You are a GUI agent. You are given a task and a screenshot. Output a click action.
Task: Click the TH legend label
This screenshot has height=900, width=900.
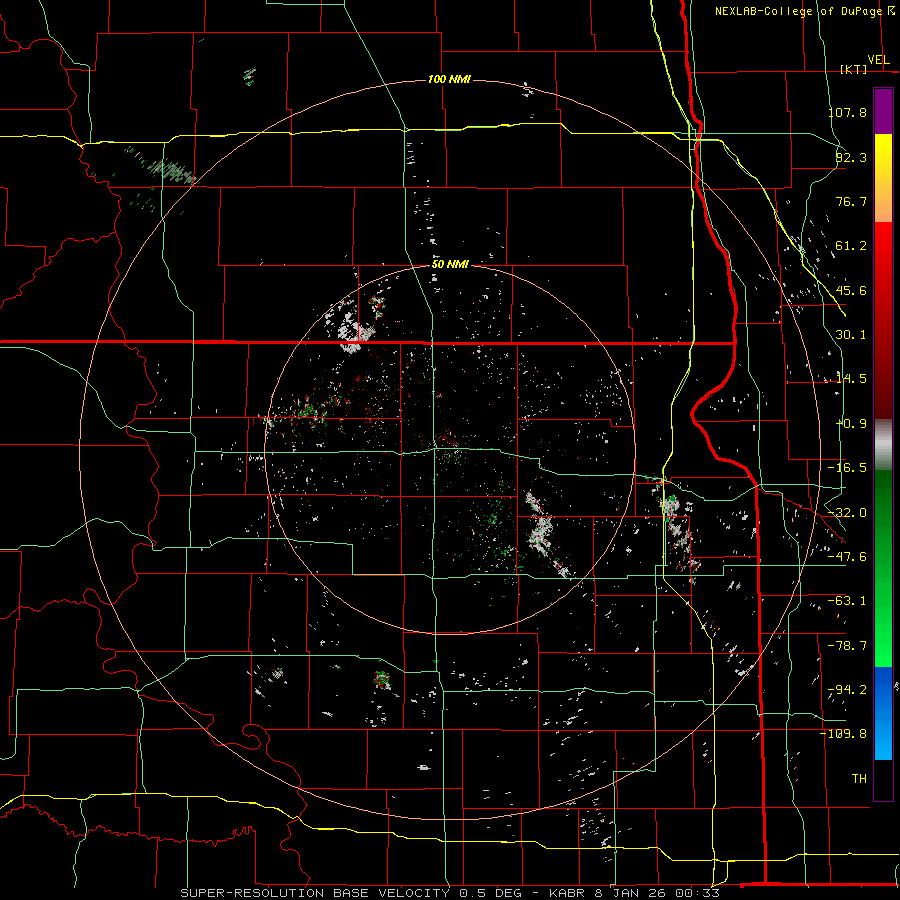click(x=859, y=779)
